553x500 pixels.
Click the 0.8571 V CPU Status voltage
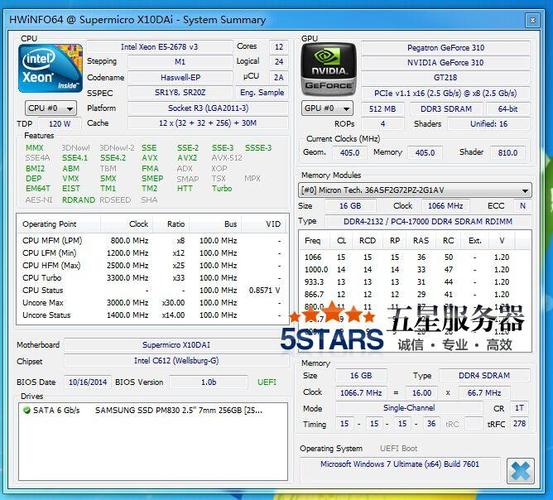point(265,290)
